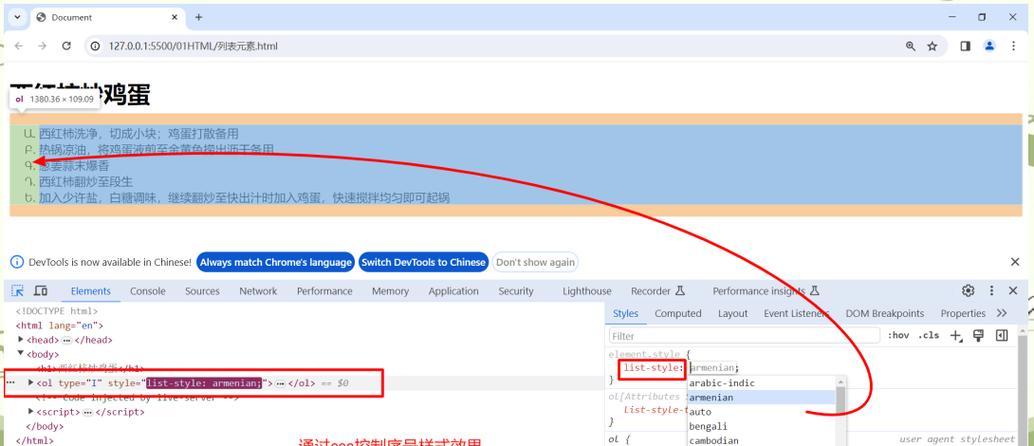Image resolution: width=1034 pixels, height=446 pixels.
Task: Activate the inspect element picker
Action: 18,291
